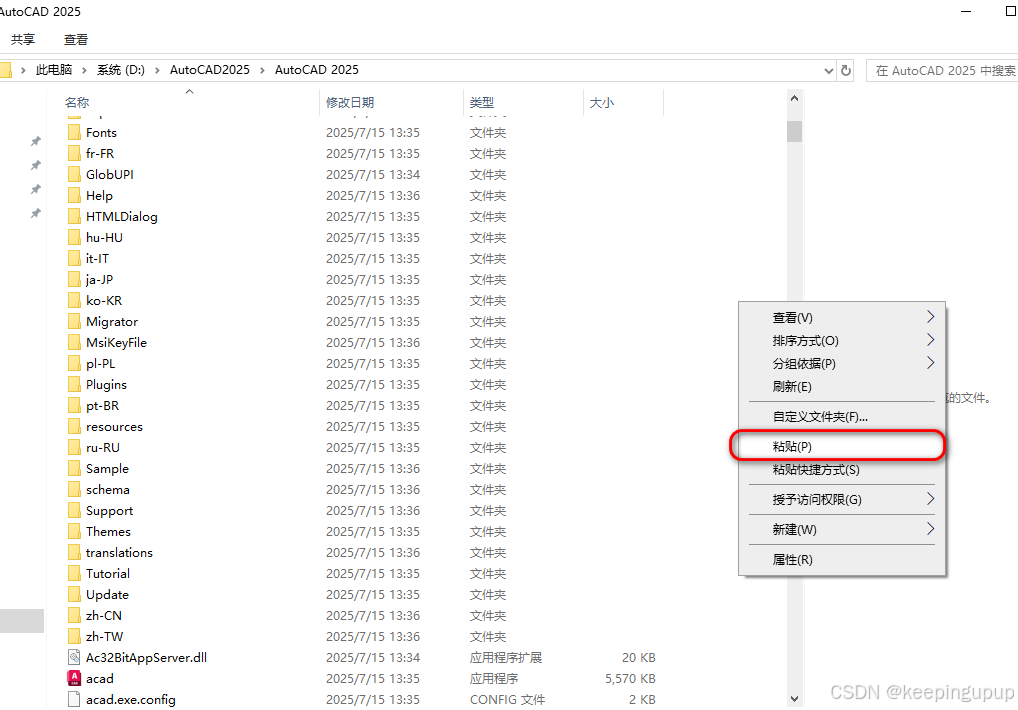Open address bar history dropdown arrow
The height and width of the screenshot is (710, 1018).
coord(828,70)
